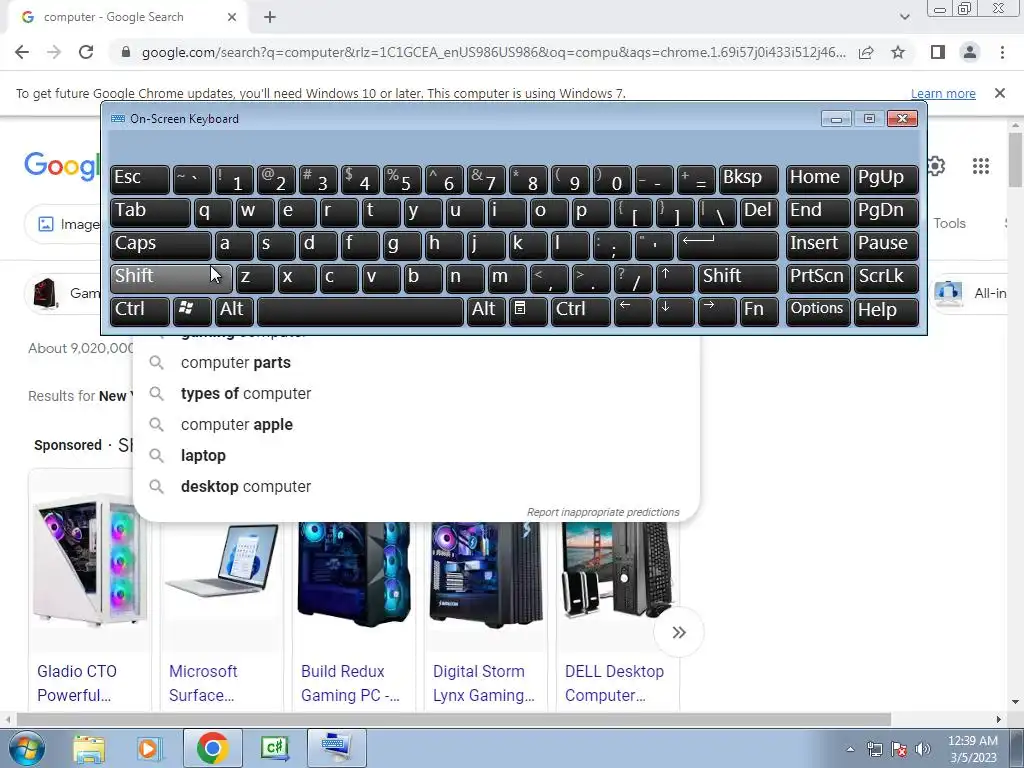This screenshot has height=768, width=1024.
Task: Open the Windows Start orb
Action: click(x=25, y=748)
